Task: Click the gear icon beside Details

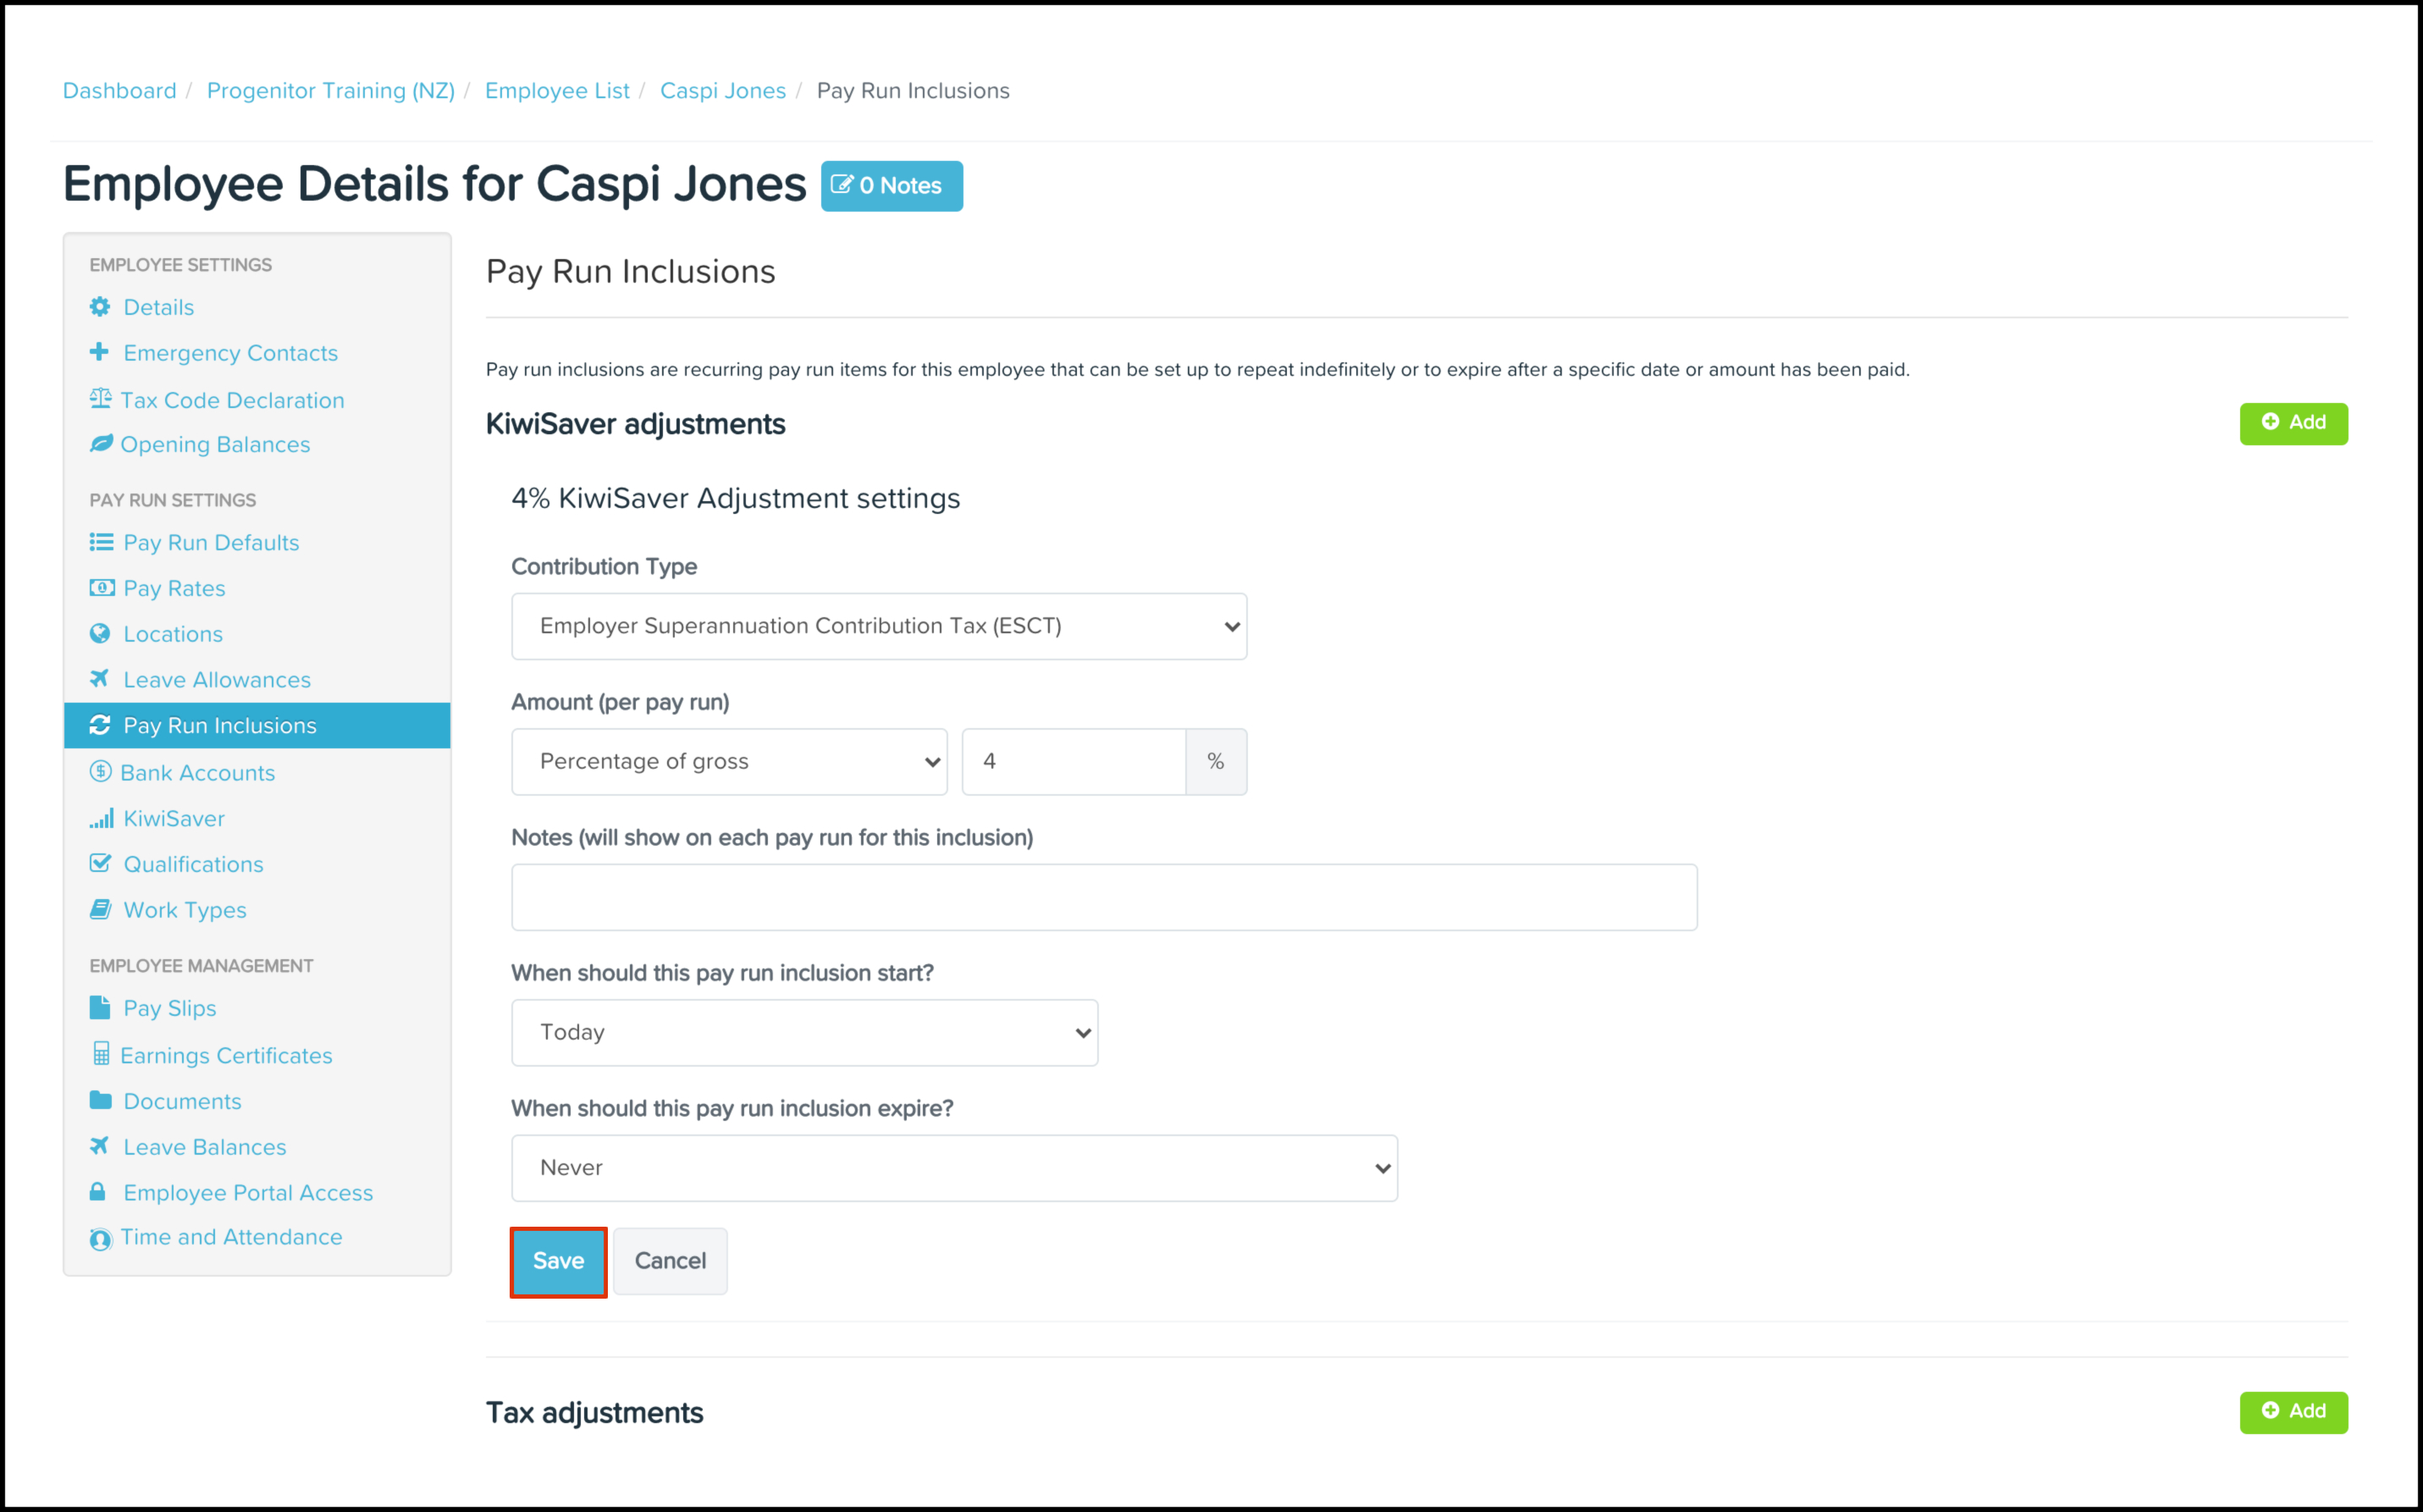Action: [100, 307]
